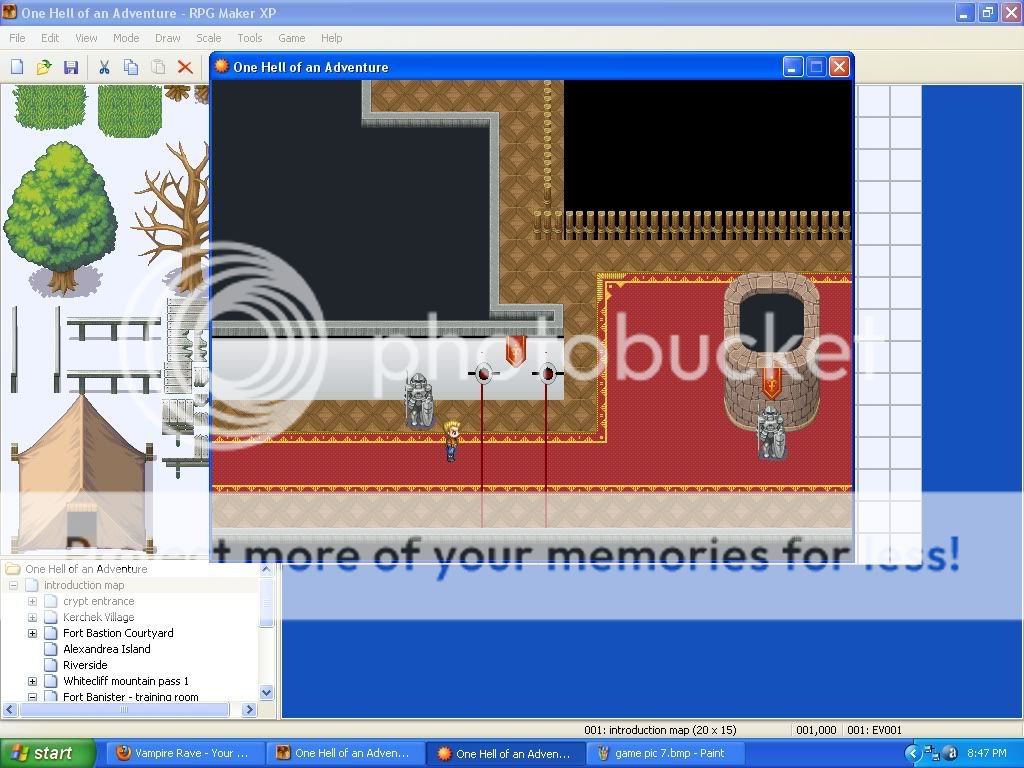Expand the Whitecliff mountain pass 1 node
Screen dimensions: 1024x768
[32, 681]
